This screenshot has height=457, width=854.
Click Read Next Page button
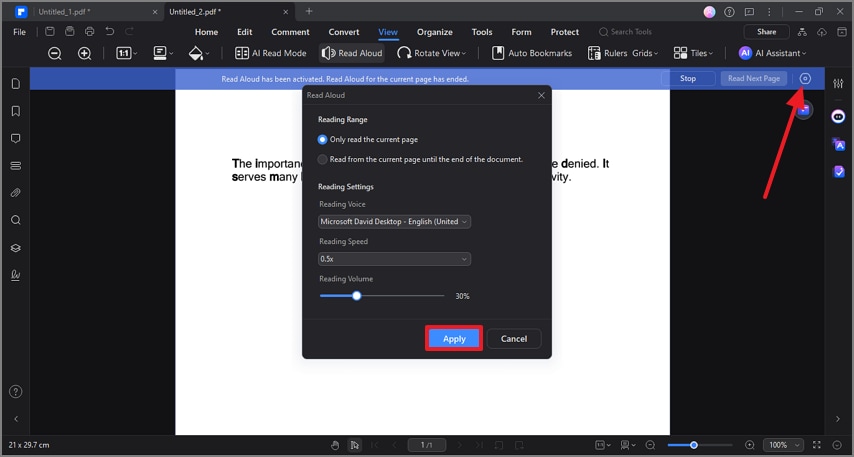[x=754, y=78]
